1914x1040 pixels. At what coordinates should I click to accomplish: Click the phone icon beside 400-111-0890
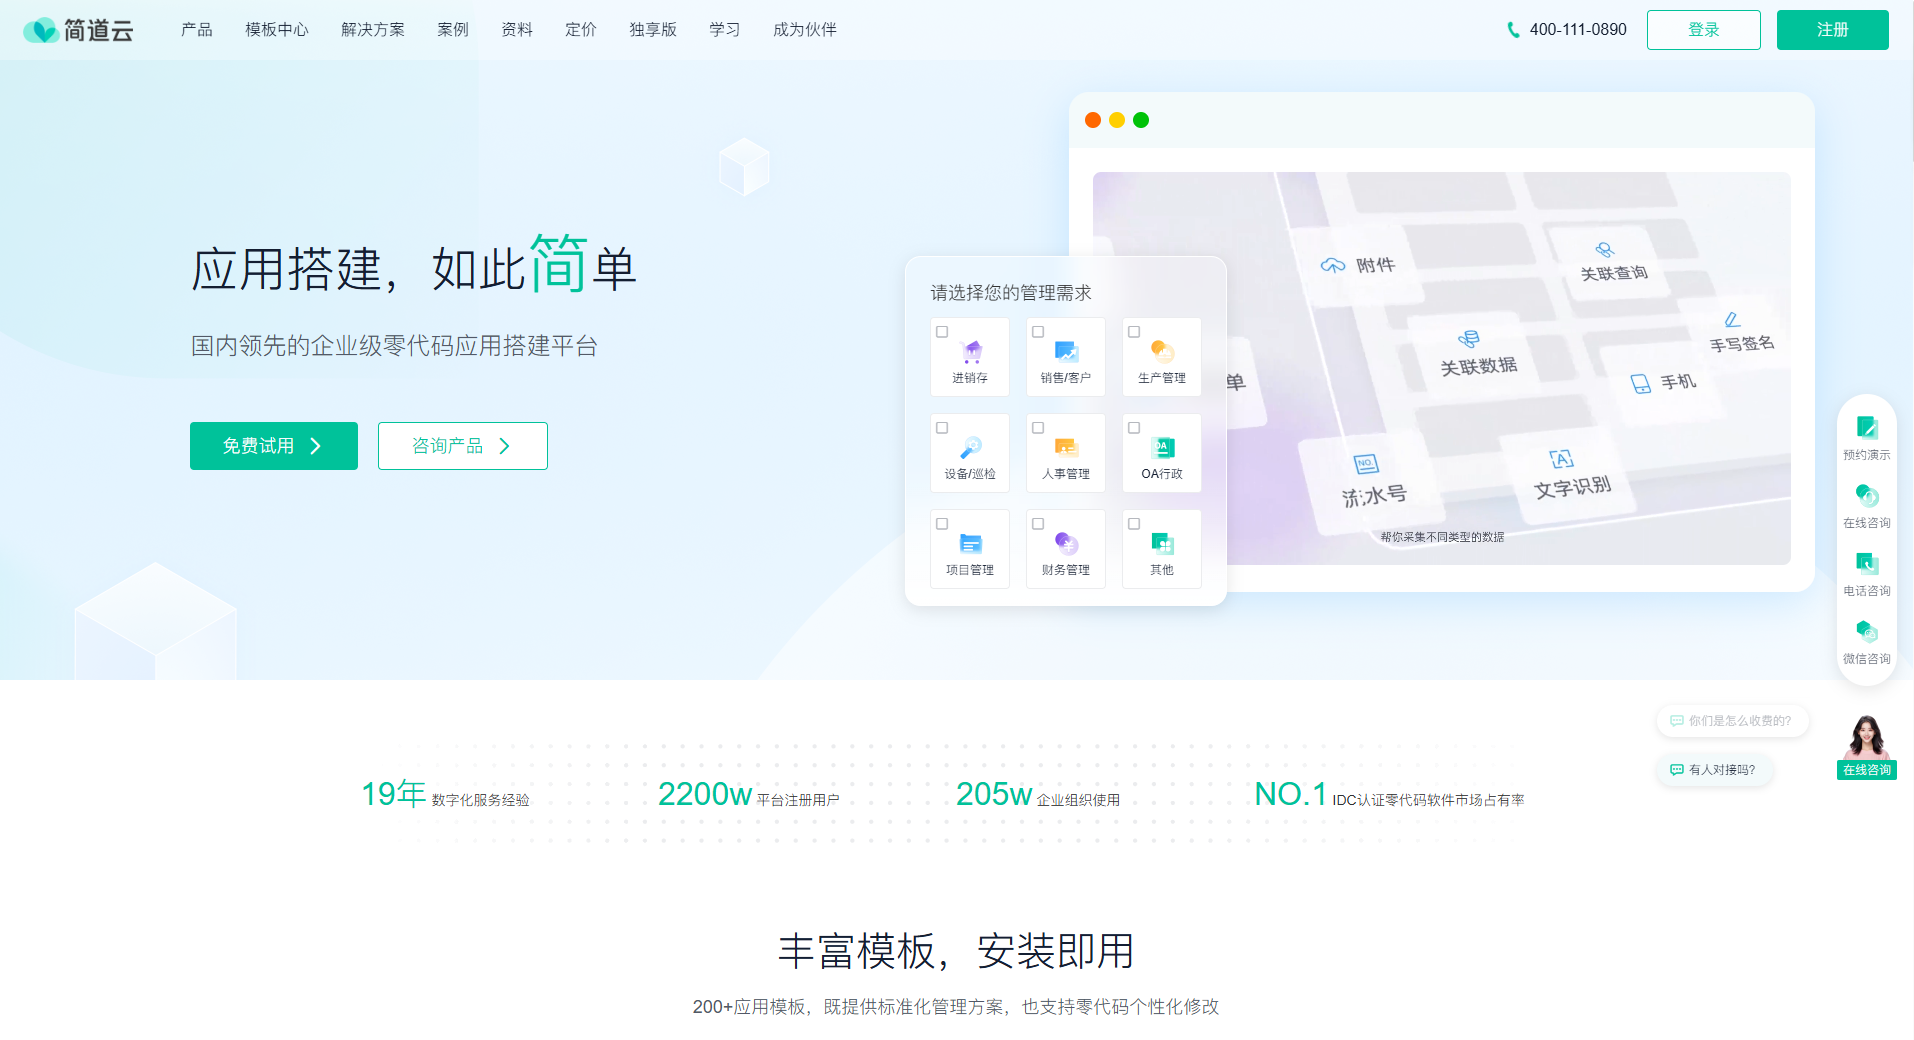[x=1513, y=30]
